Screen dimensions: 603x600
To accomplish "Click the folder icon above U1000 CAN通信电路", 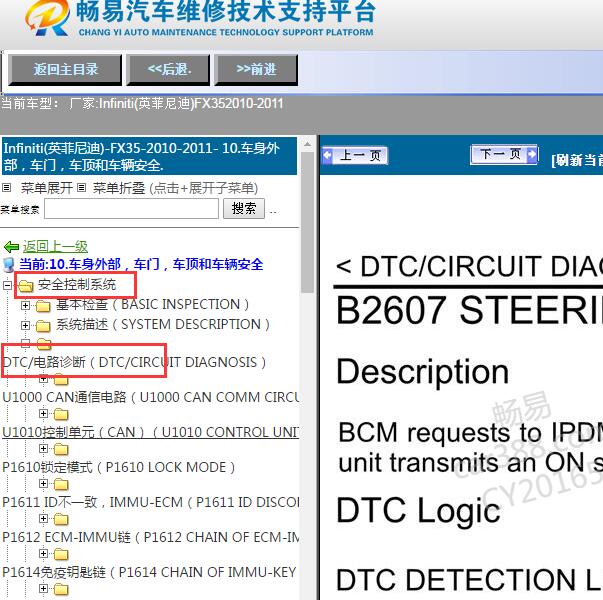I will [x=61, y=380].
